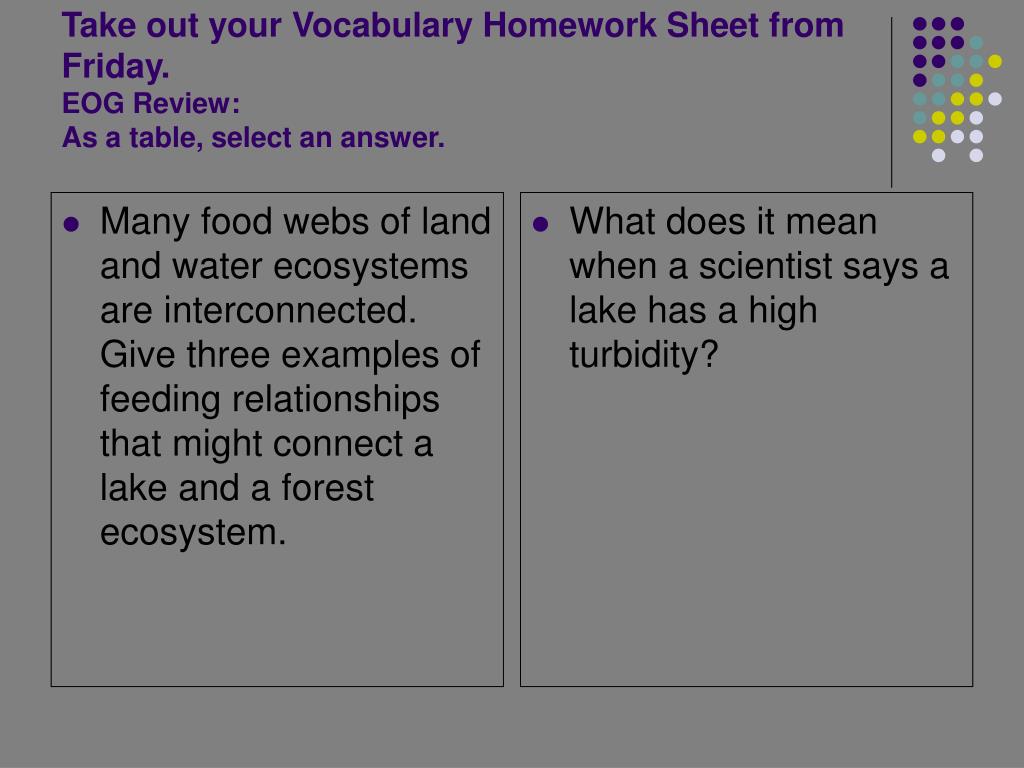Click 'when a scientist says a' line
Image resolution: width=1024 pixels, height=768 pixels.
(759, 266)
